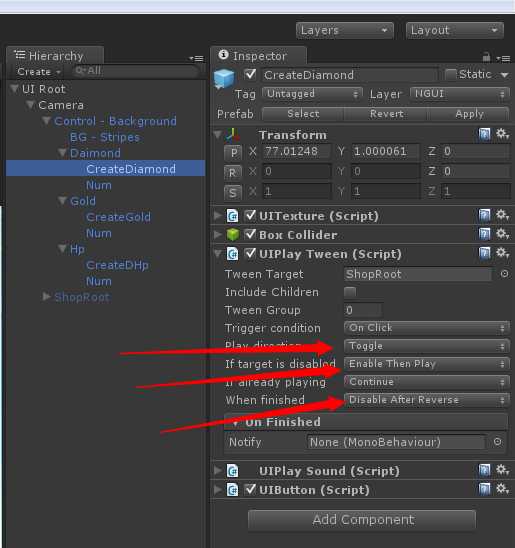Collapse the On Finished foldout

[x=235, y=422]
